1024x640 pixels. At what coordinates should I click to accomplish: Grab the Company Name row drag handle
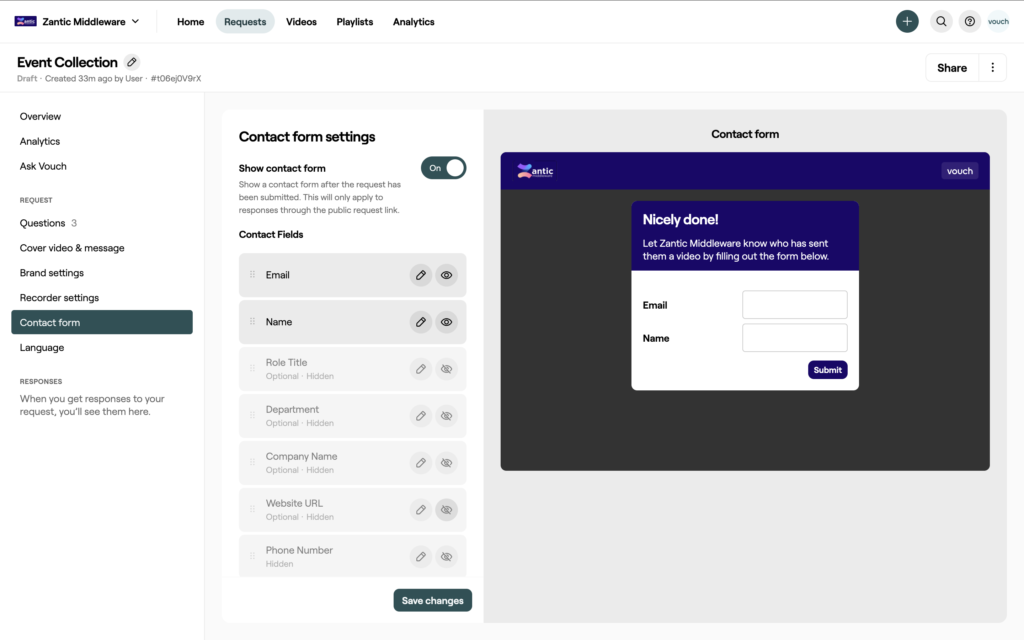tap(252, 463)
